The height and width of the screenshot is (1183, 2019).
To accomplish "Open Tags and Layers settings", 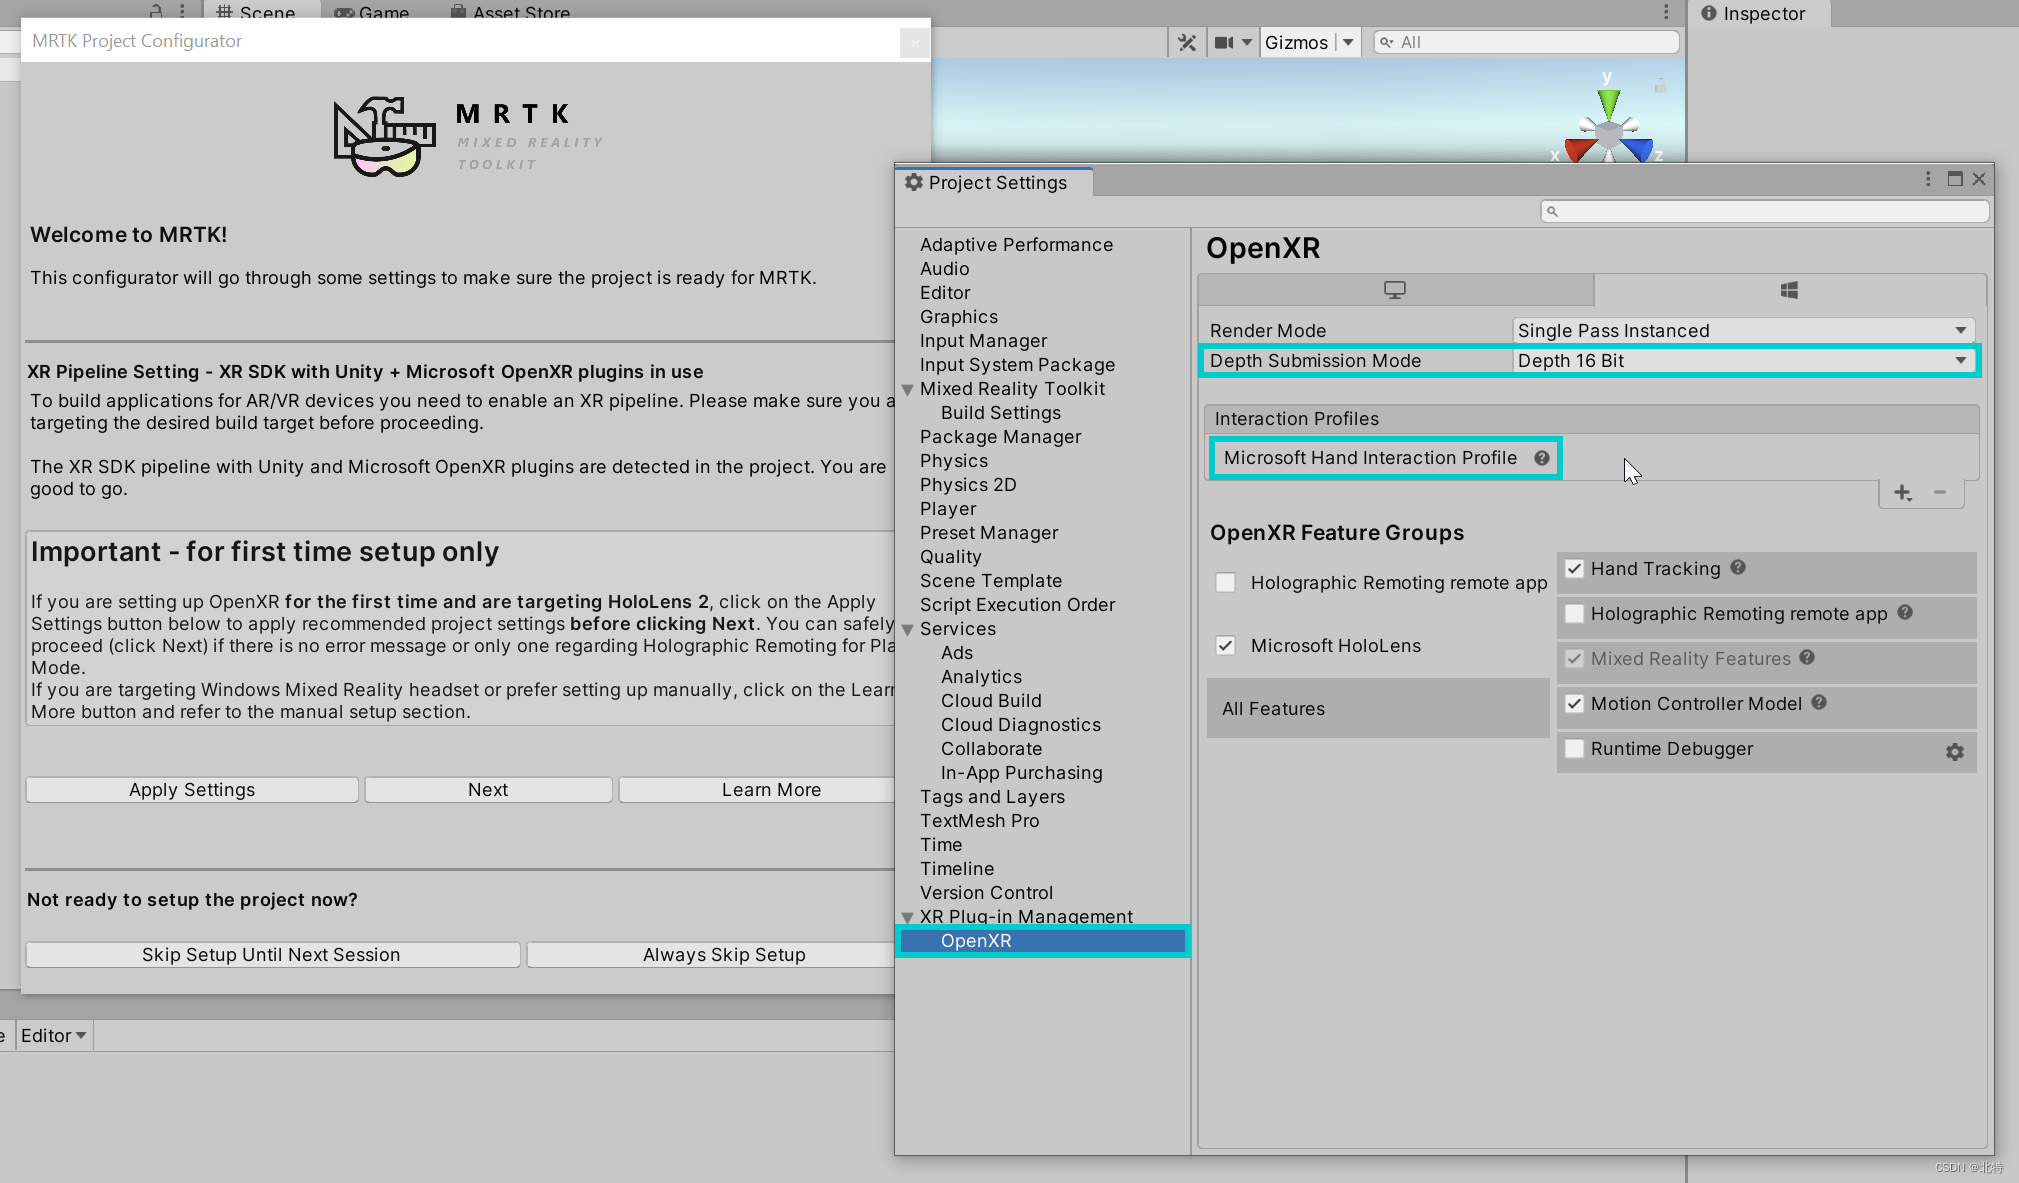I will point(992,797).
